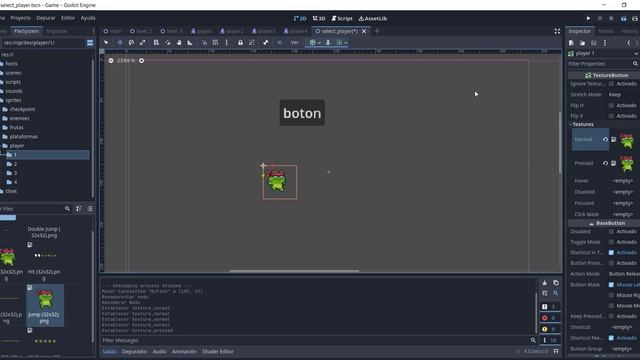
Task: Zoom out the 2D viewport
Action: coord(111,60)
